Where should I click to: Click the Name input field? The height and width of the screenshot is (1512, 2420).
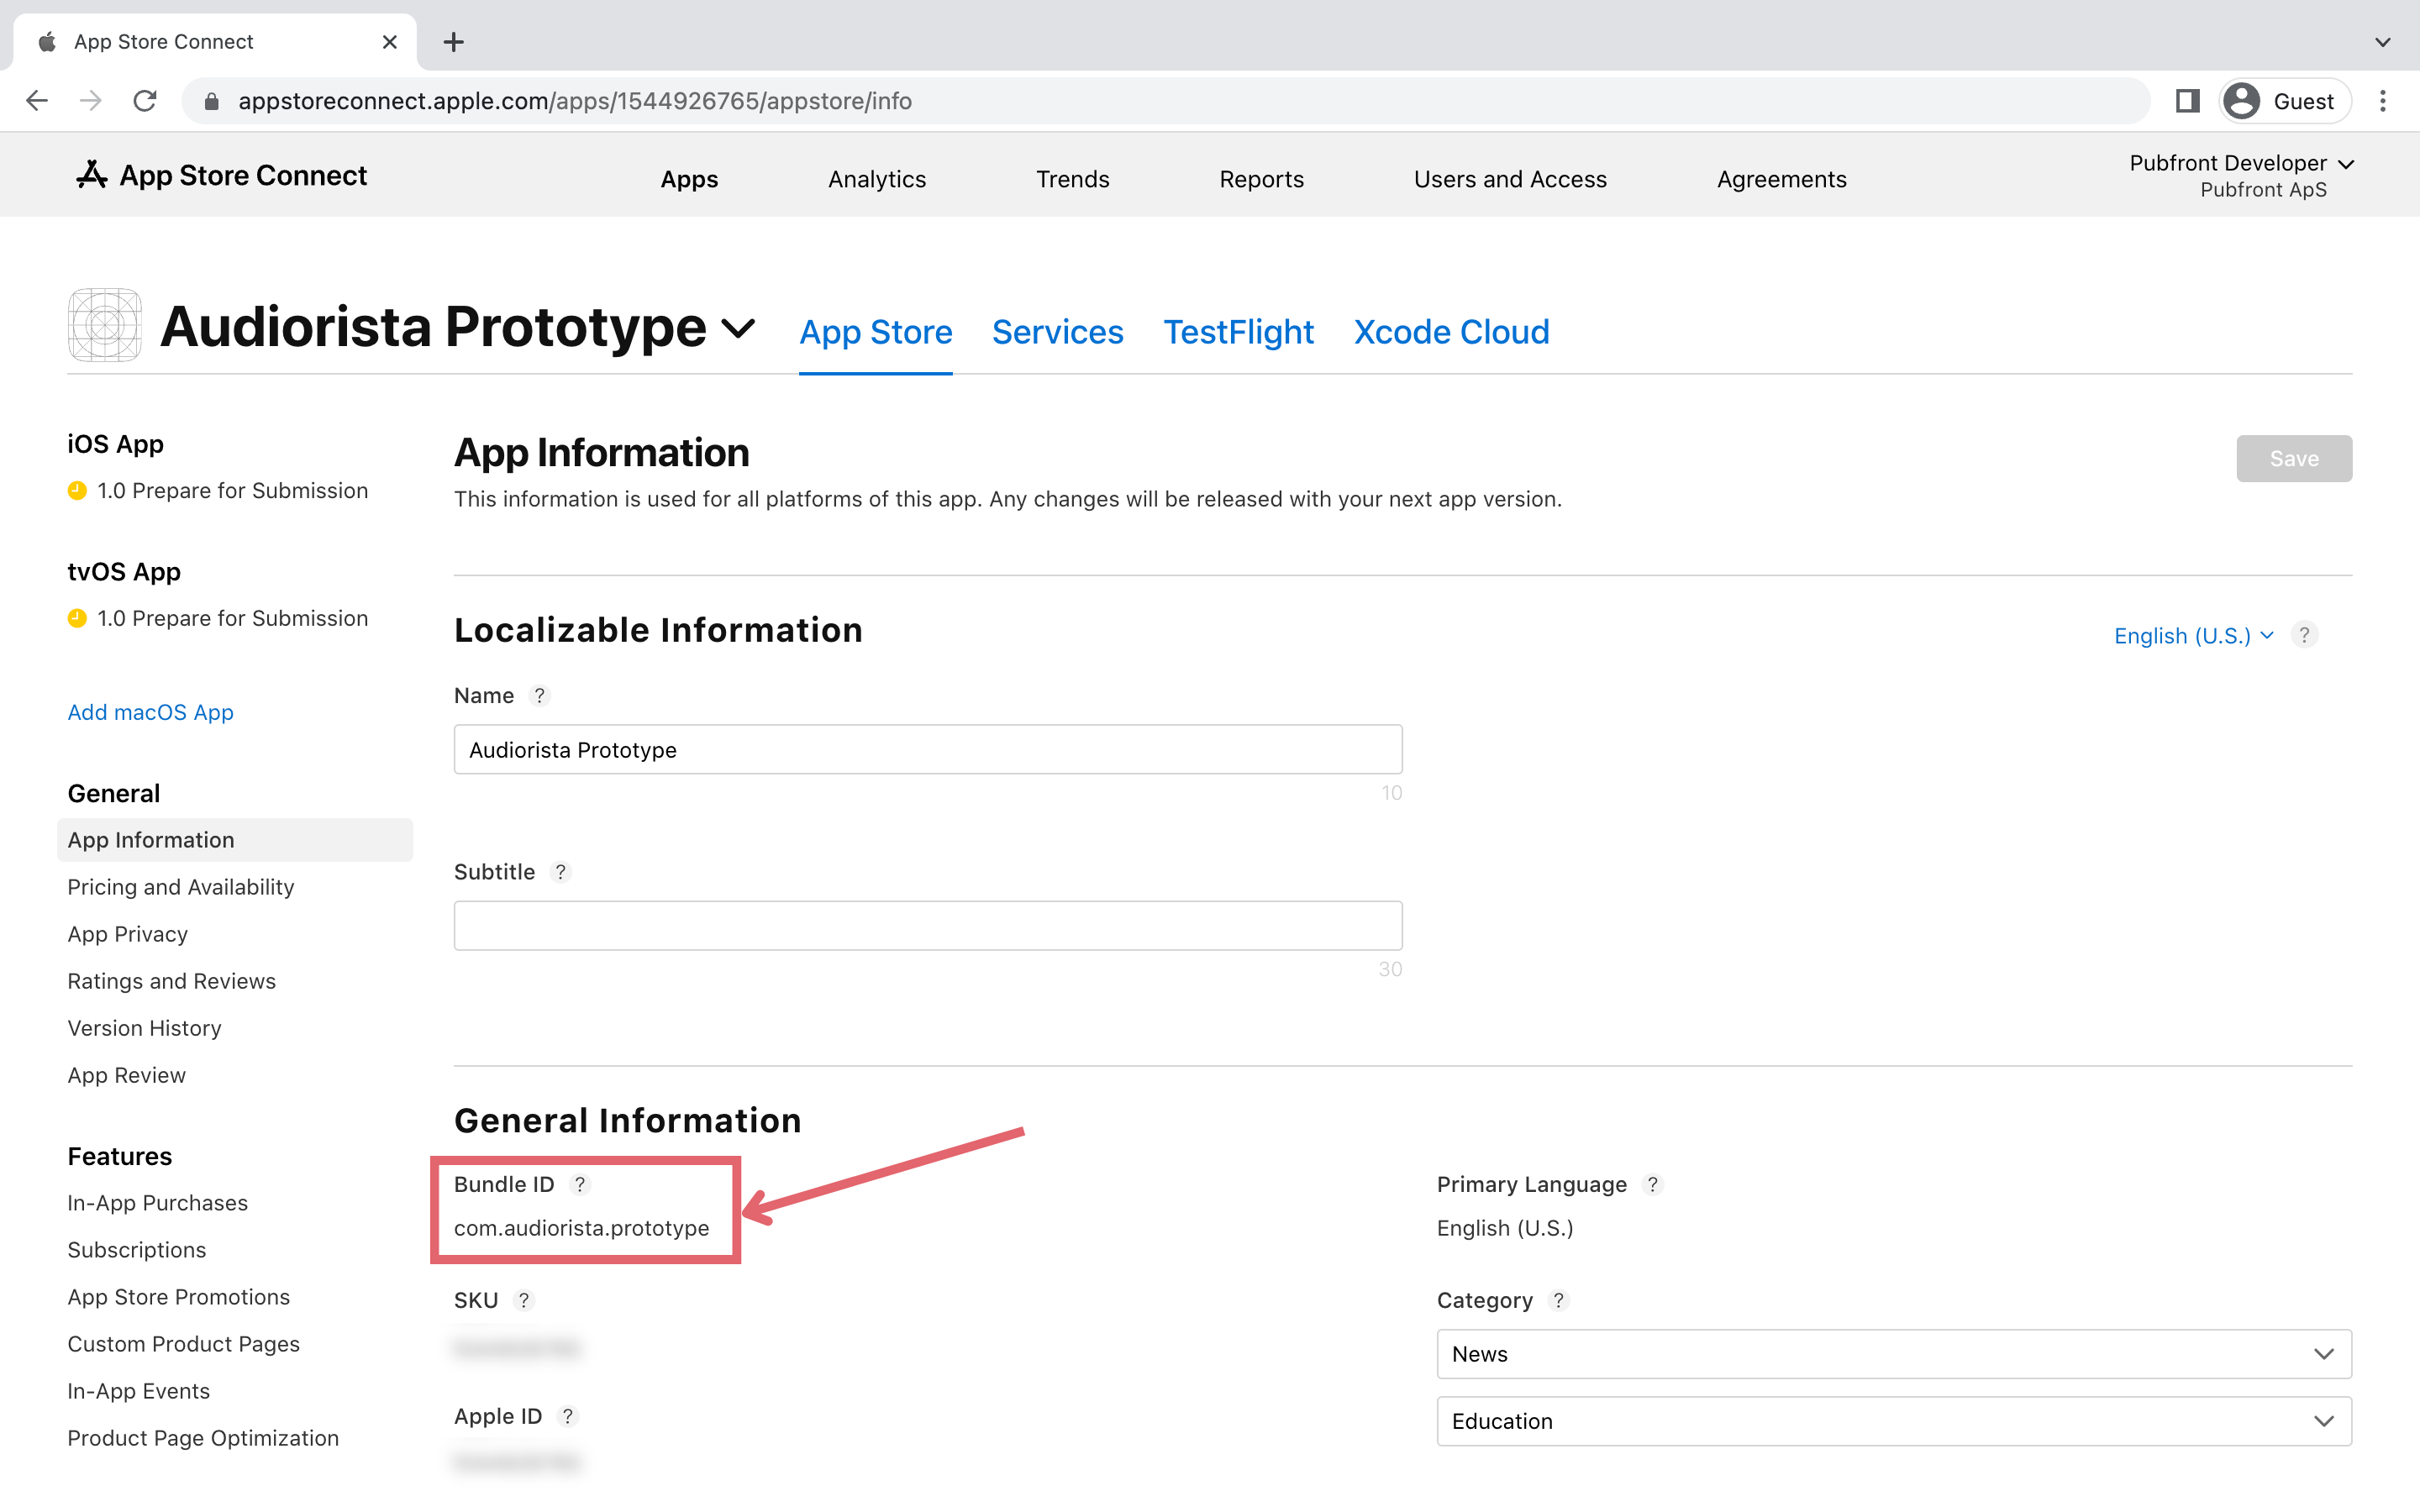click(x=928, y=749)
